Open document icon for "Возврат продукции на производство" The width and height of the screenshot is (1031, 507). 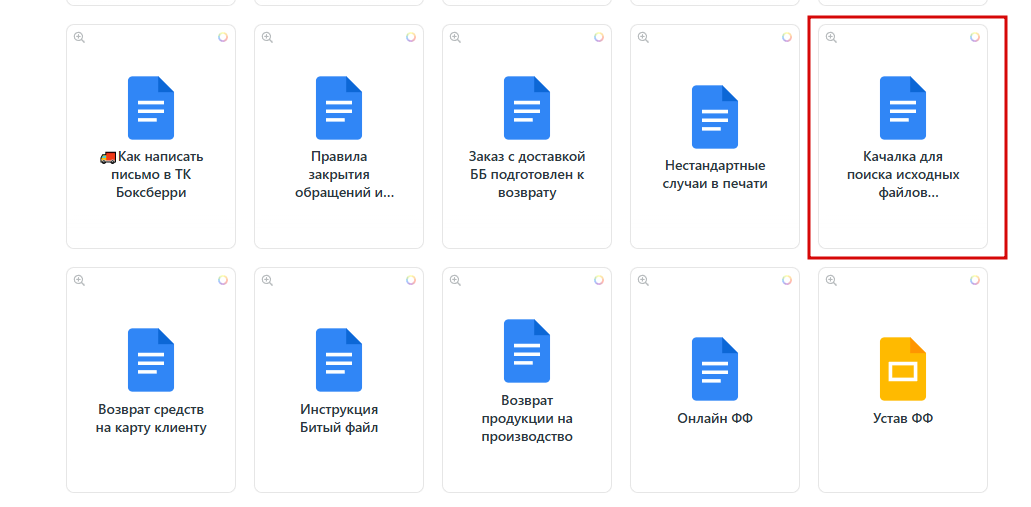[527, 351]
